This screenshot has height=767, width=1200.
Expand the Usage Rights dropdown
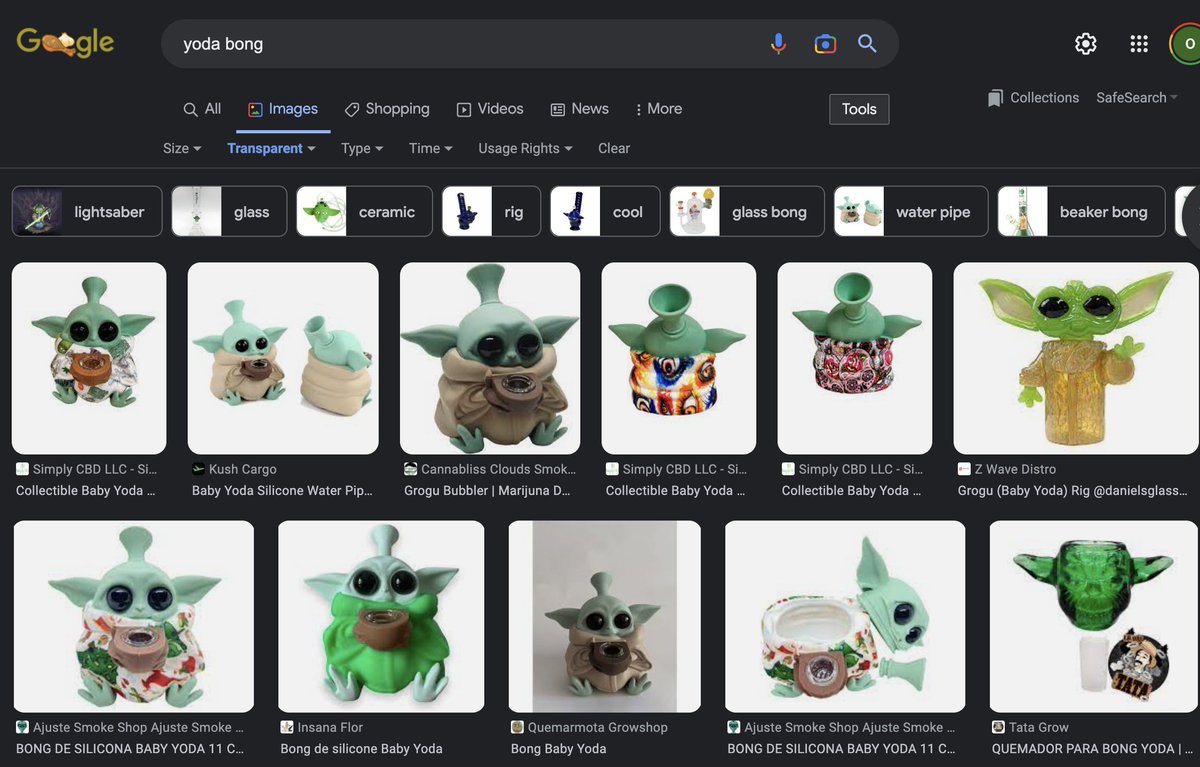pos(525,148)
